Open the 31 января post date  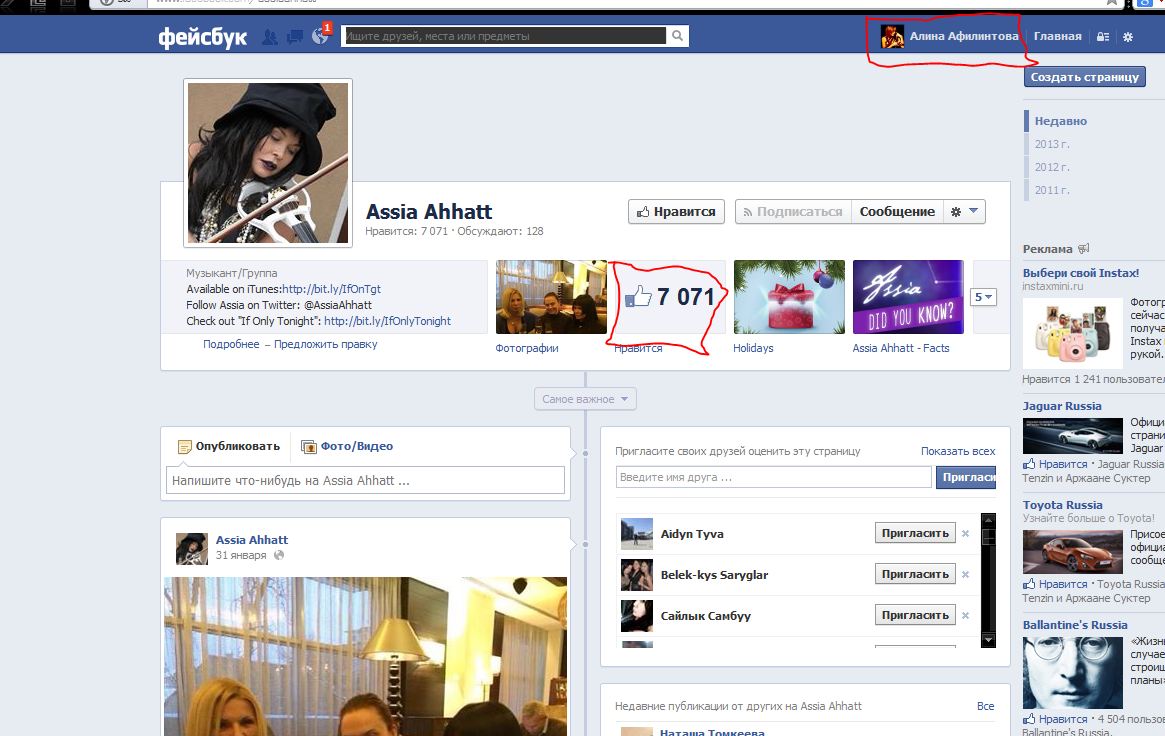[241, 555]
